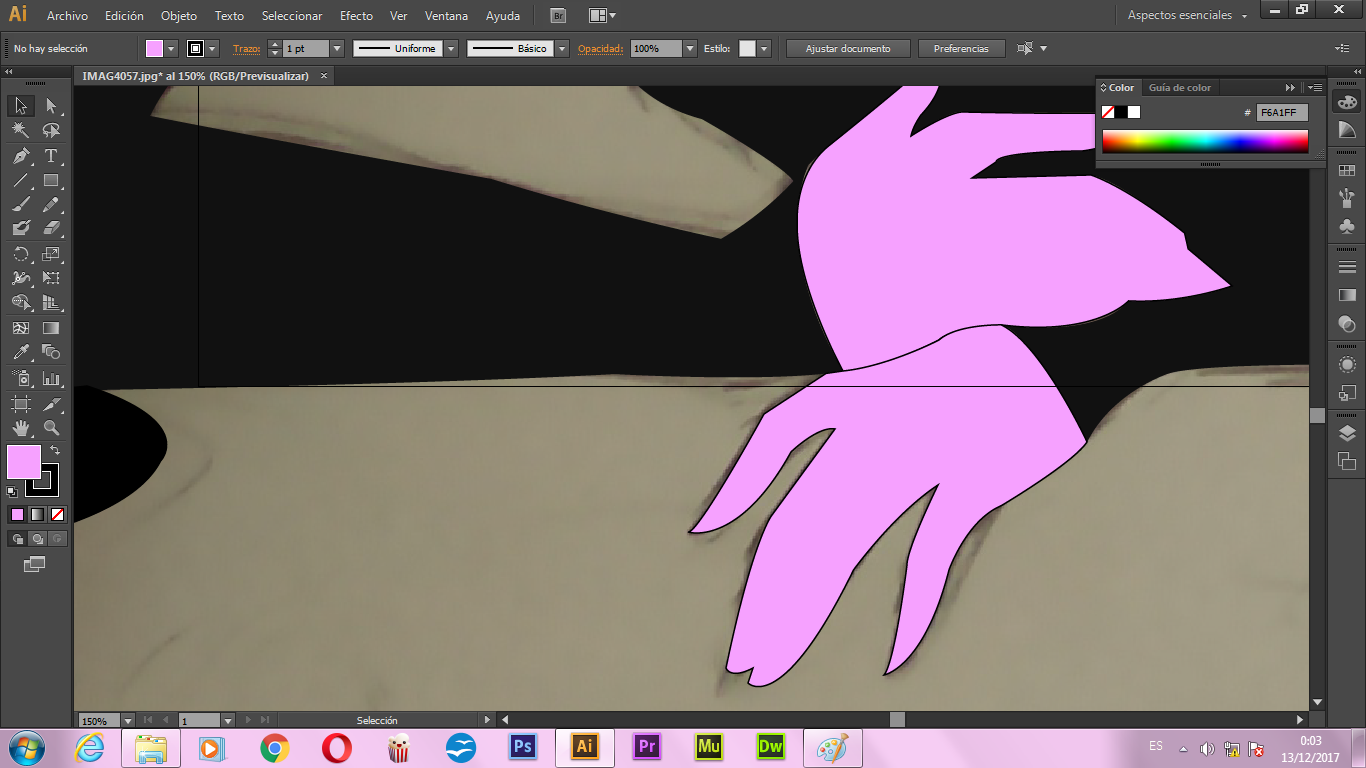Select the Scale tool

pos(51,254)
